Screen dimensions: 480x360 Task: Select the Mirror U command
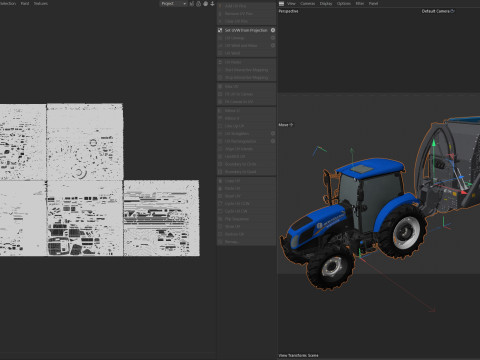pyautogui.click(x=246, y=111)
